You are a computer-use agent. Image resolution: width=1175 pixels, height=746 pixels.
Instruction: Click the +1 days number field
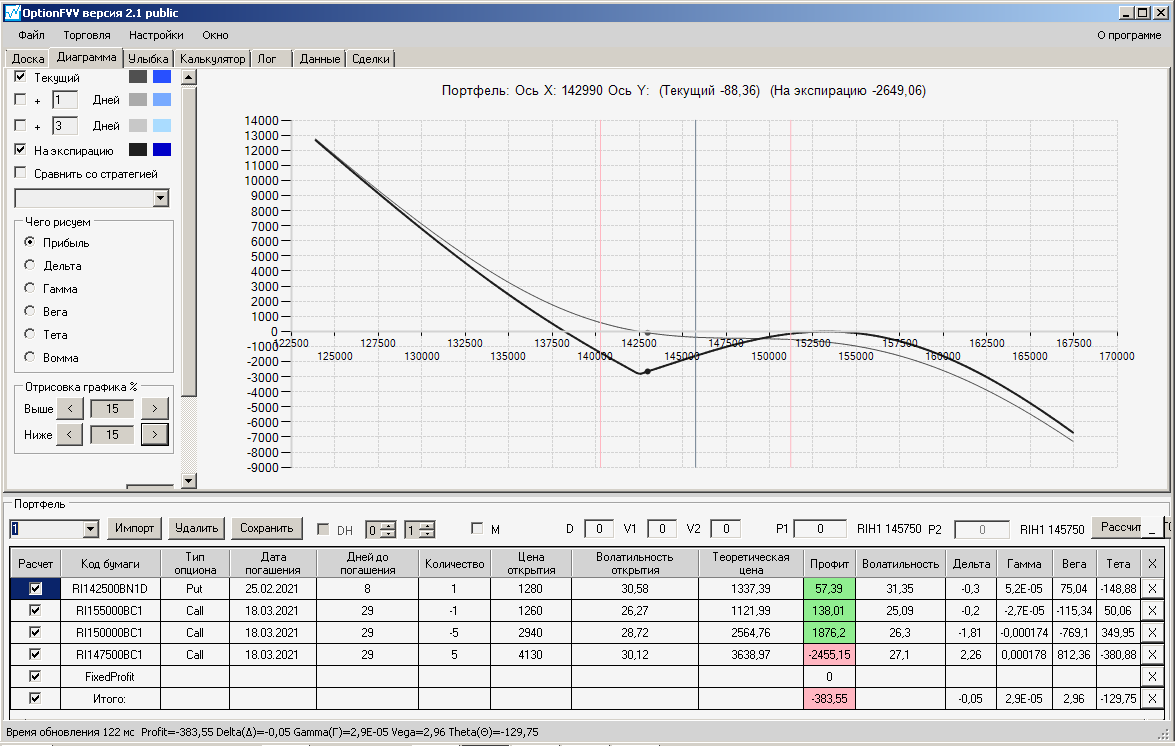coord(64,100)
